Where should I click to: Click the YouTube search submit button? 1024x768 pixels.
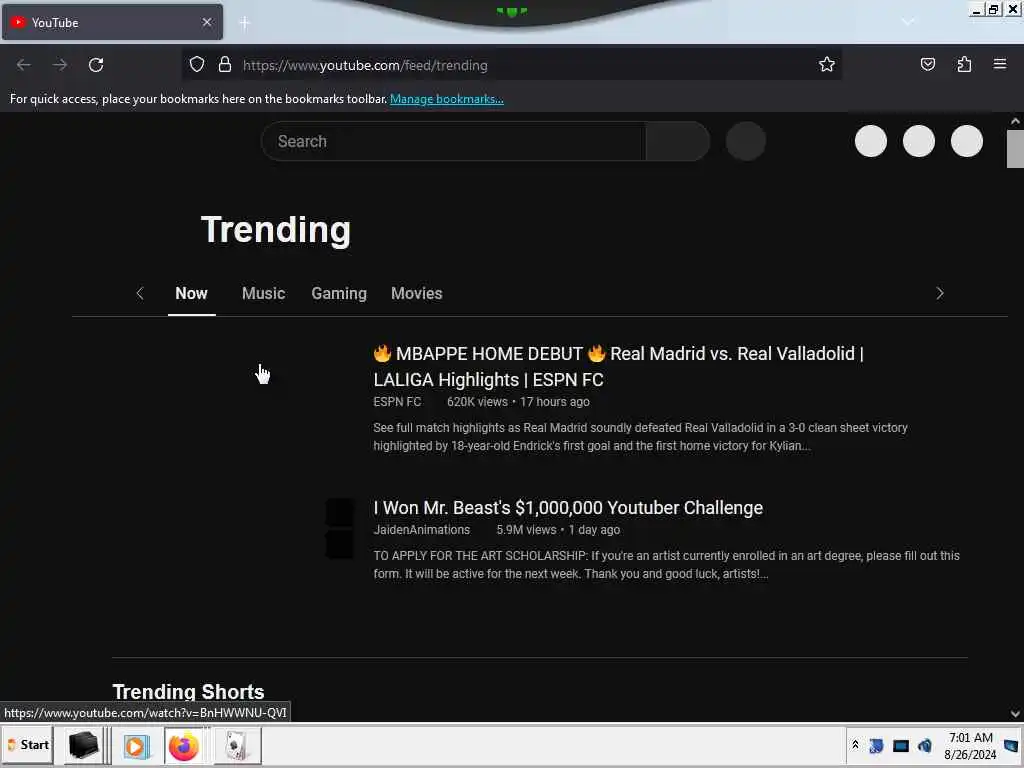(678, 141)
